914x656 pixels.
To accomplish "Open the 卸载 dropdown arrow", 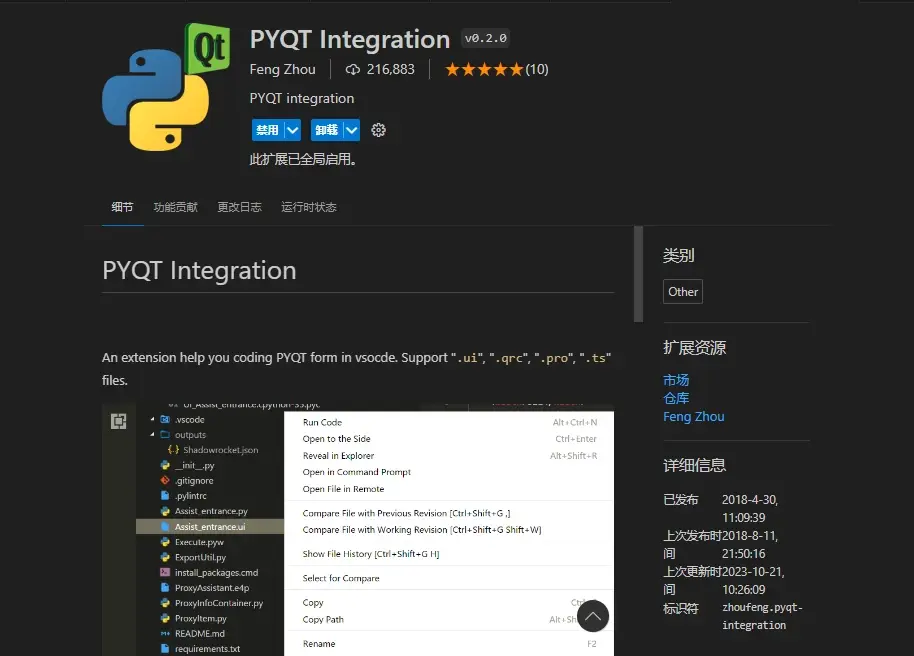I will click(351, 130).
